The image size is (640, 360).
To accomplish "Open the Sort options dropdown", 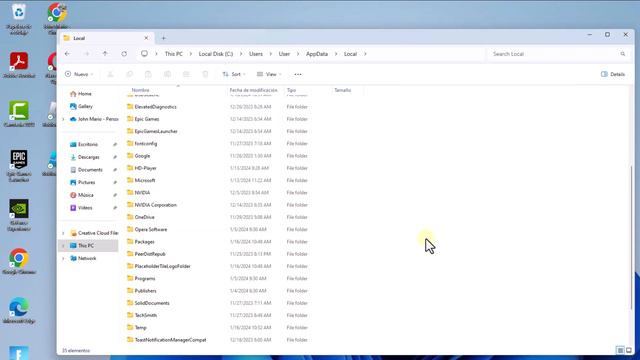I will click(x=234, y=74).
